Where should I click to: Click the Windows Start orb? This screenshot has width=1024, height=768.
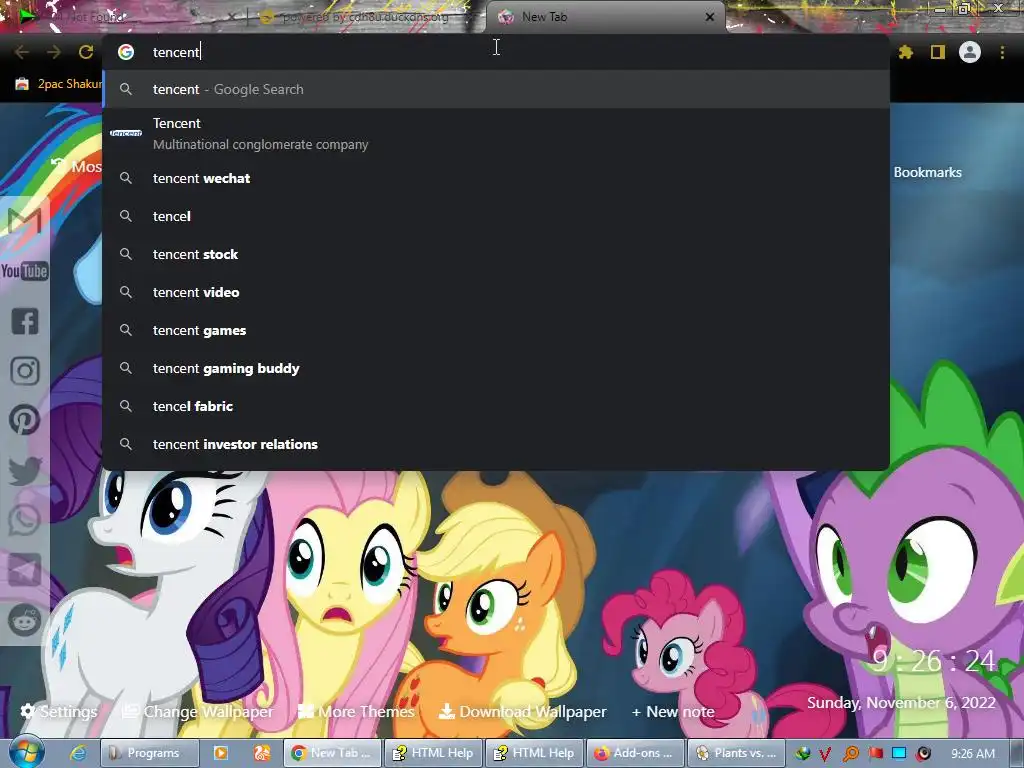coord(26,752)
